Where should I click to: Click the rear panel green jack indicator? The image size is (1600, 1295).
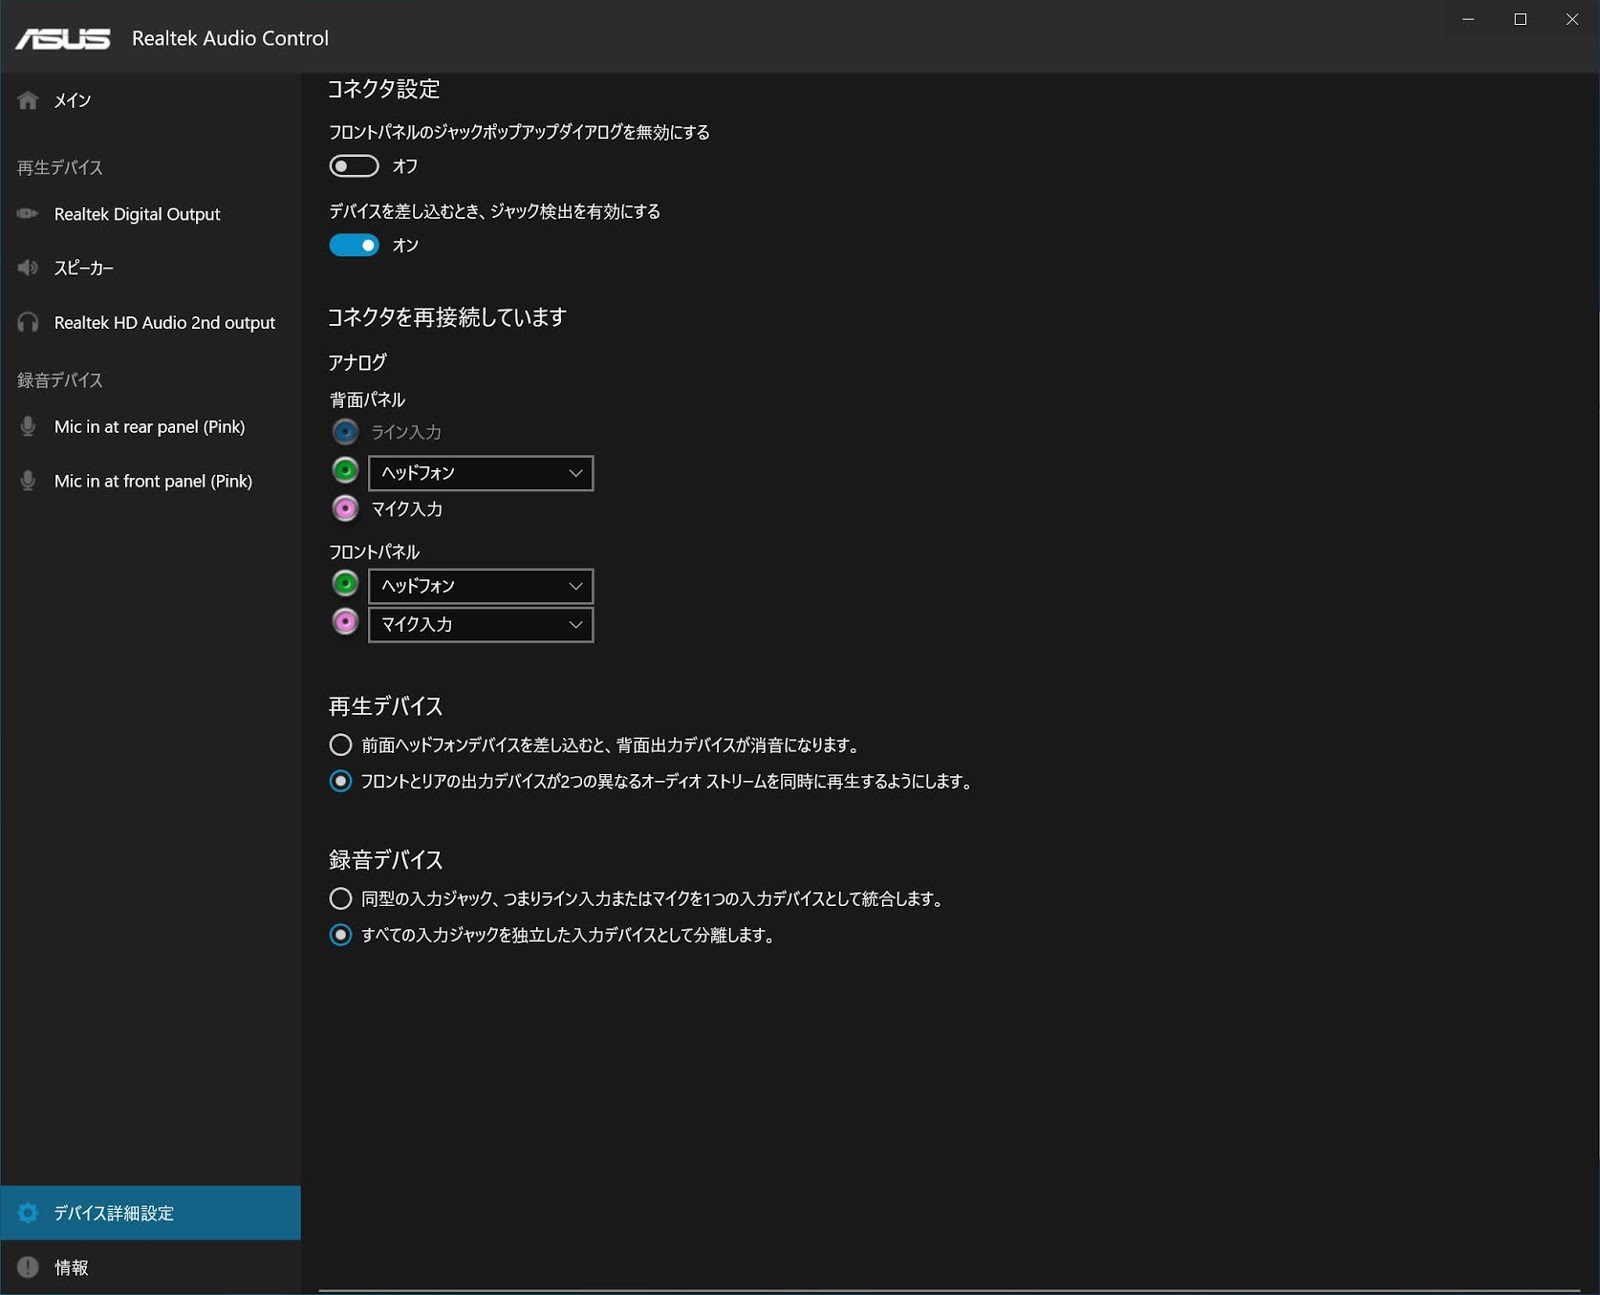(344, 470)
